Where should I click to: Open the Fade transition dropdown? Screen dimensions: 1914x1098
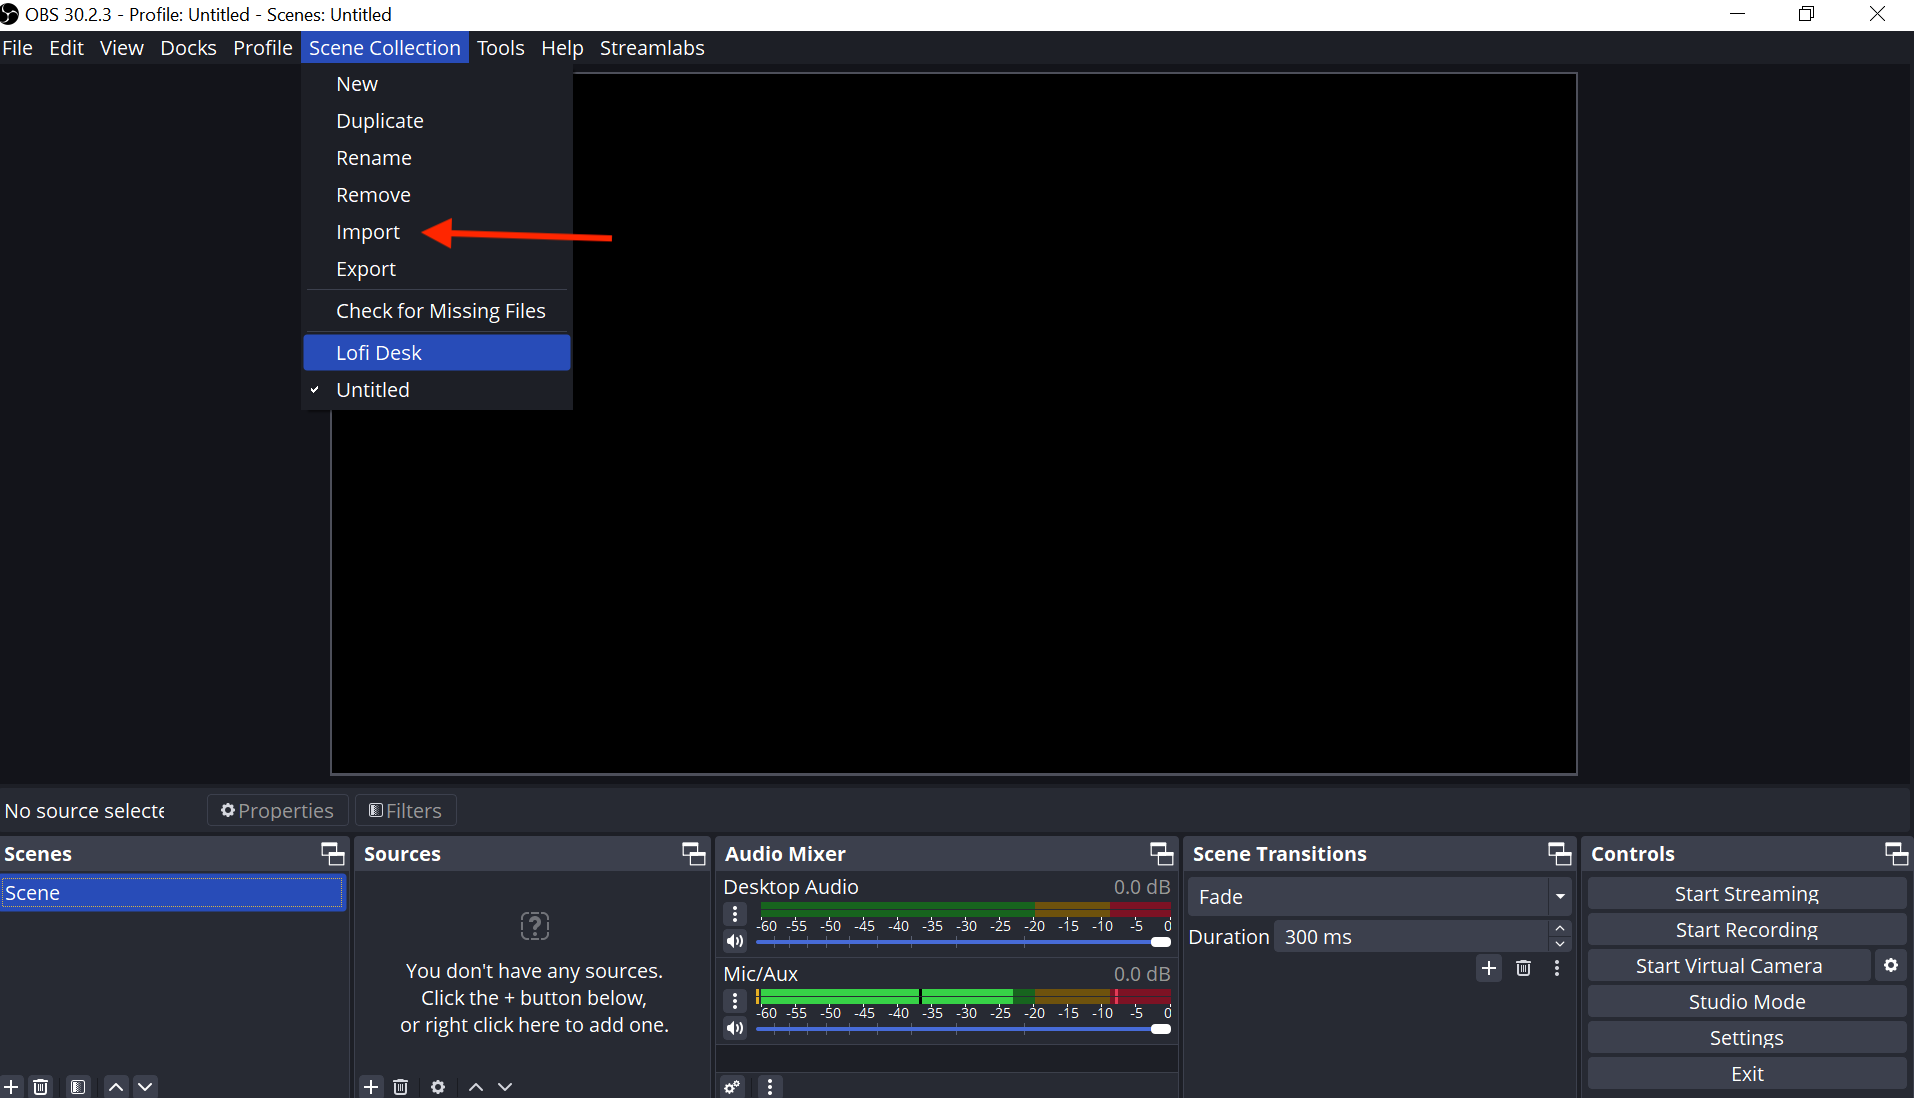[1559, 897]
